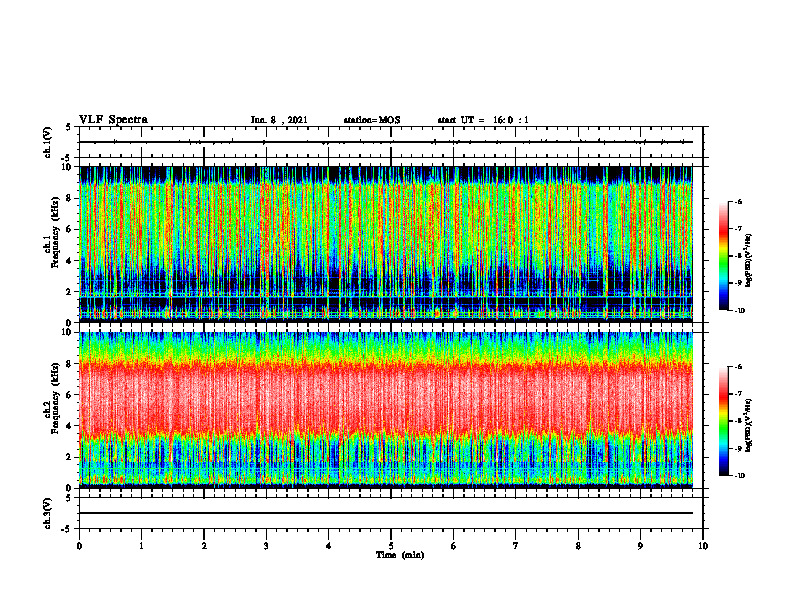Click the ch.3 voltage waveform trace
The image size is (792, 612).
pyautogui.click(x=386, y=513)
